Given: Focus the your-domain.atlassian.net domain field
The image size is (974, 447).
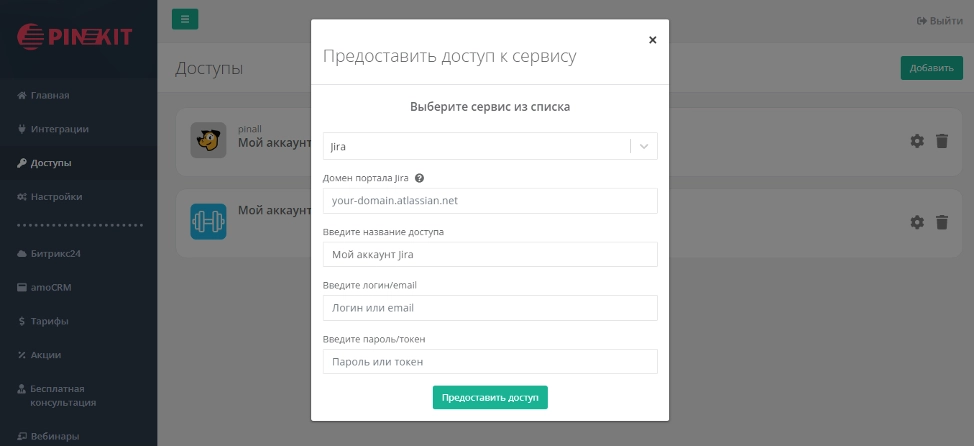Looking at the screenshot, I should tap(490, 201).
